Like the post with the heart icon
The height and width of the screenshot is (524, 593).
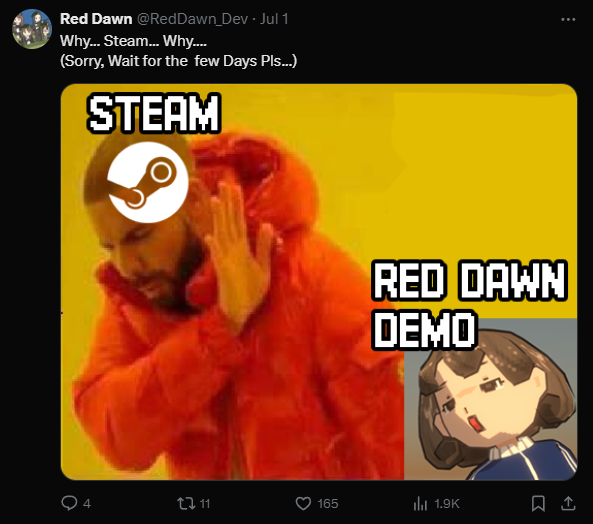(303, 504)
